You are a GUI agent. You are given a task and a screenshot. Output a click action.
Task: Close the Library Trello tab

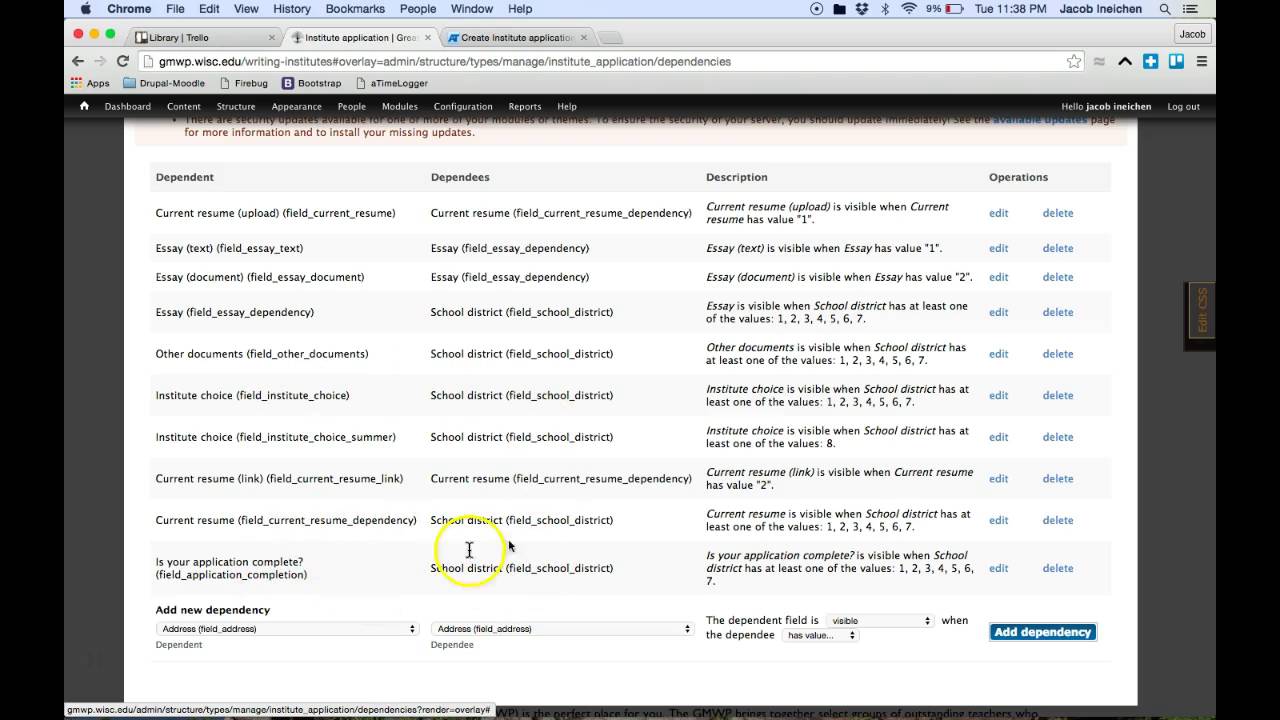[272, 38]
